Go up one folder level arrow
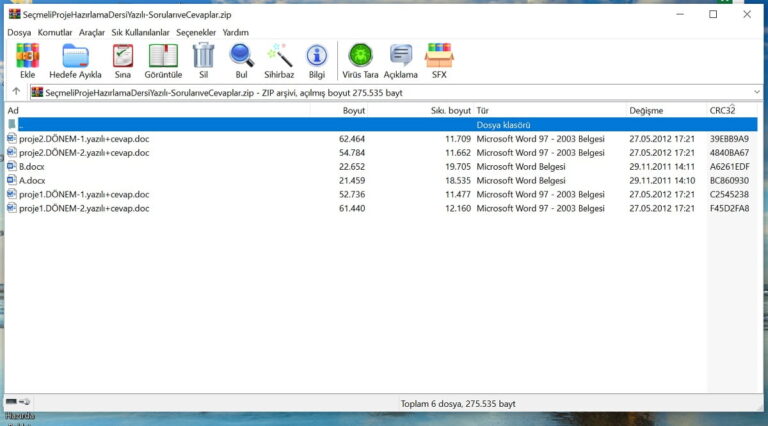Image resolution: width=768 pixels, height=426 pixels. tap(16, 92)
